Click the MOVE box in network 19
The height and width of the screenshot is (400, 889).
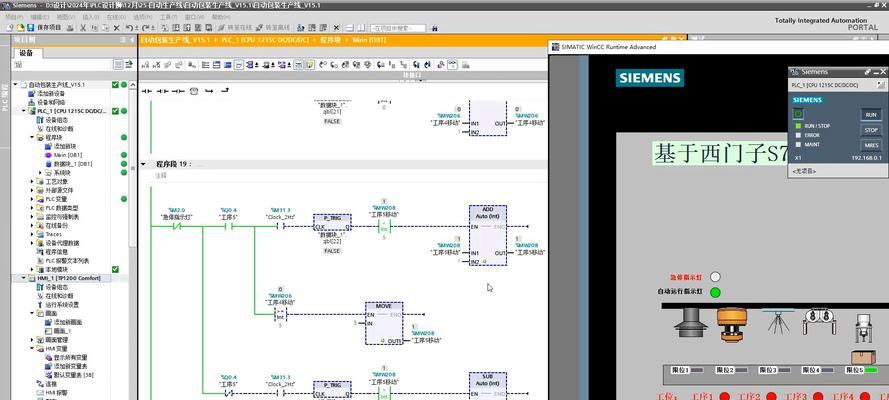(384, 323)
